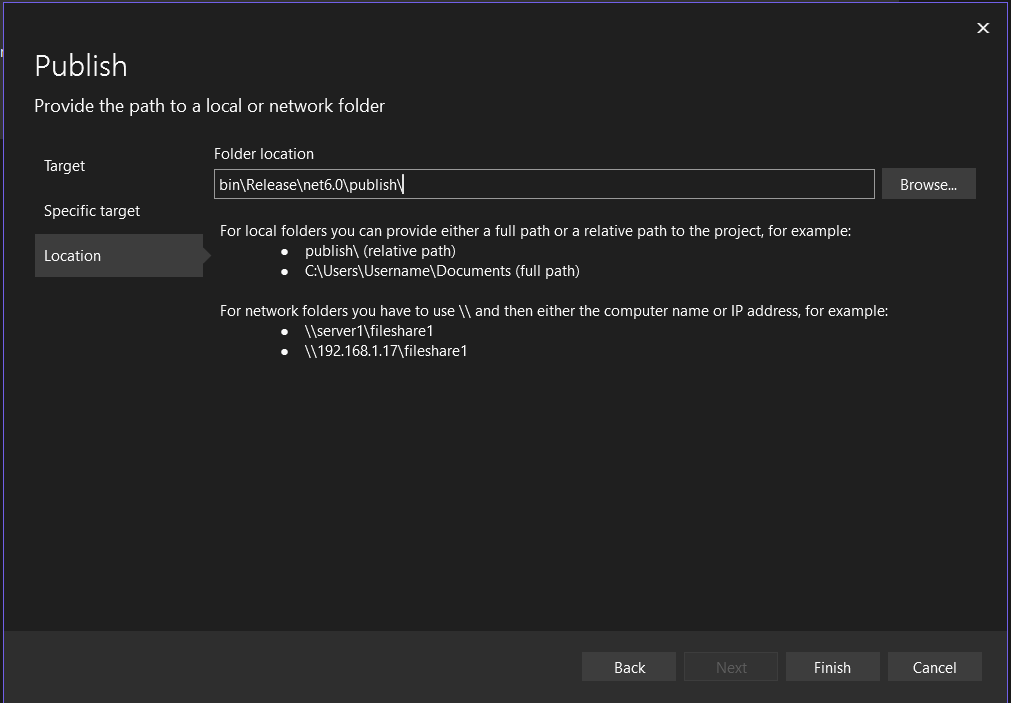Click the 'For network folders' instruction line
Image resolution: width=1011 pixels, height=703 pixels.
tap(554, 311)
